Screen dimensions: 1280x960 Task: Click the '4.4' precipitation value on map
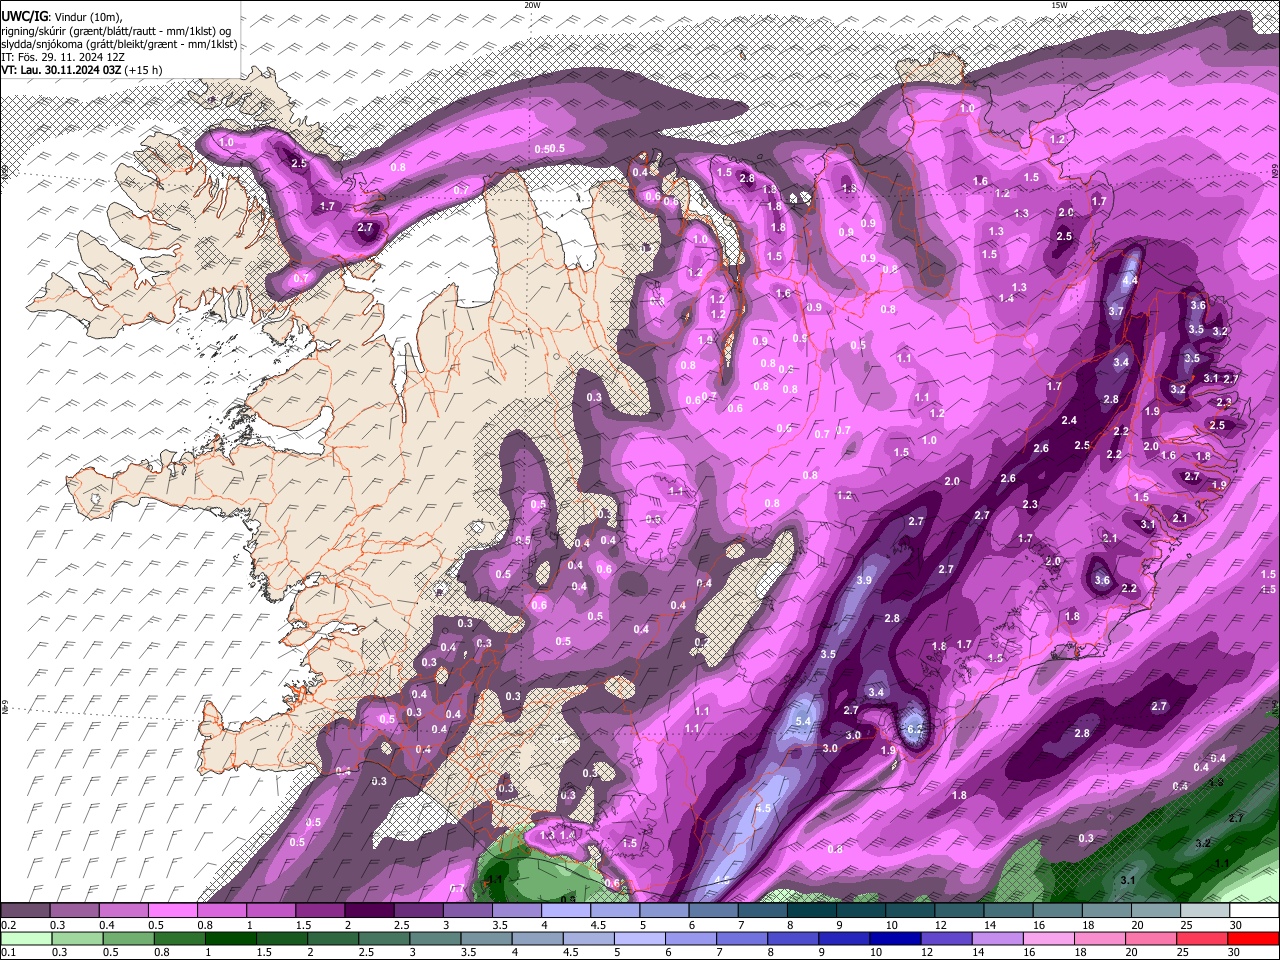[x=1130, y=282]
